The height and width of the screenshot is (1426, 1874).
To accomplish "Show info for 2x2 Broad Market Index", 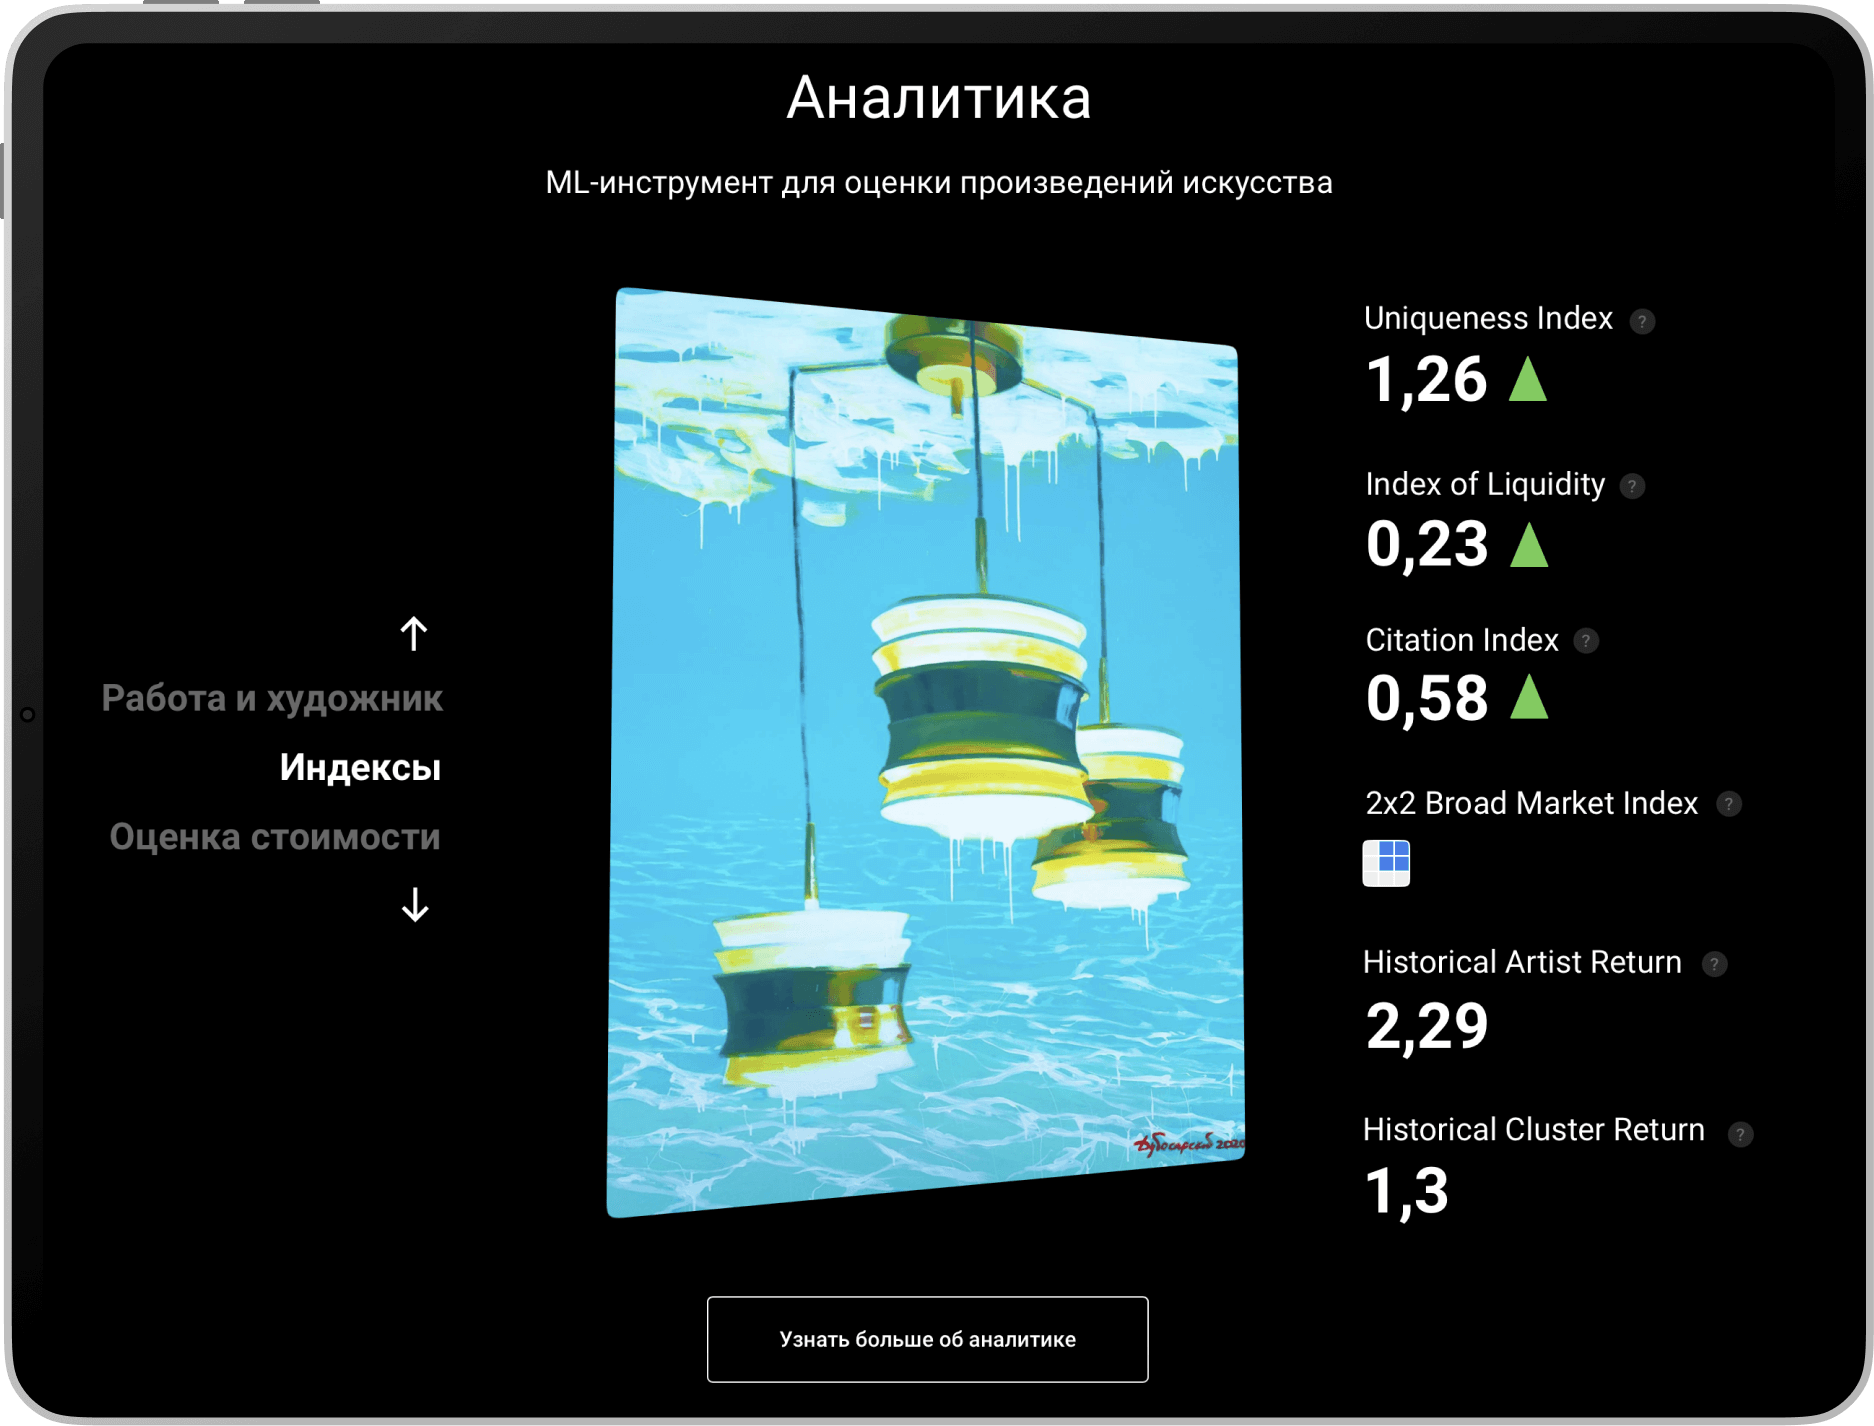I will click(x=1729, y=804).
